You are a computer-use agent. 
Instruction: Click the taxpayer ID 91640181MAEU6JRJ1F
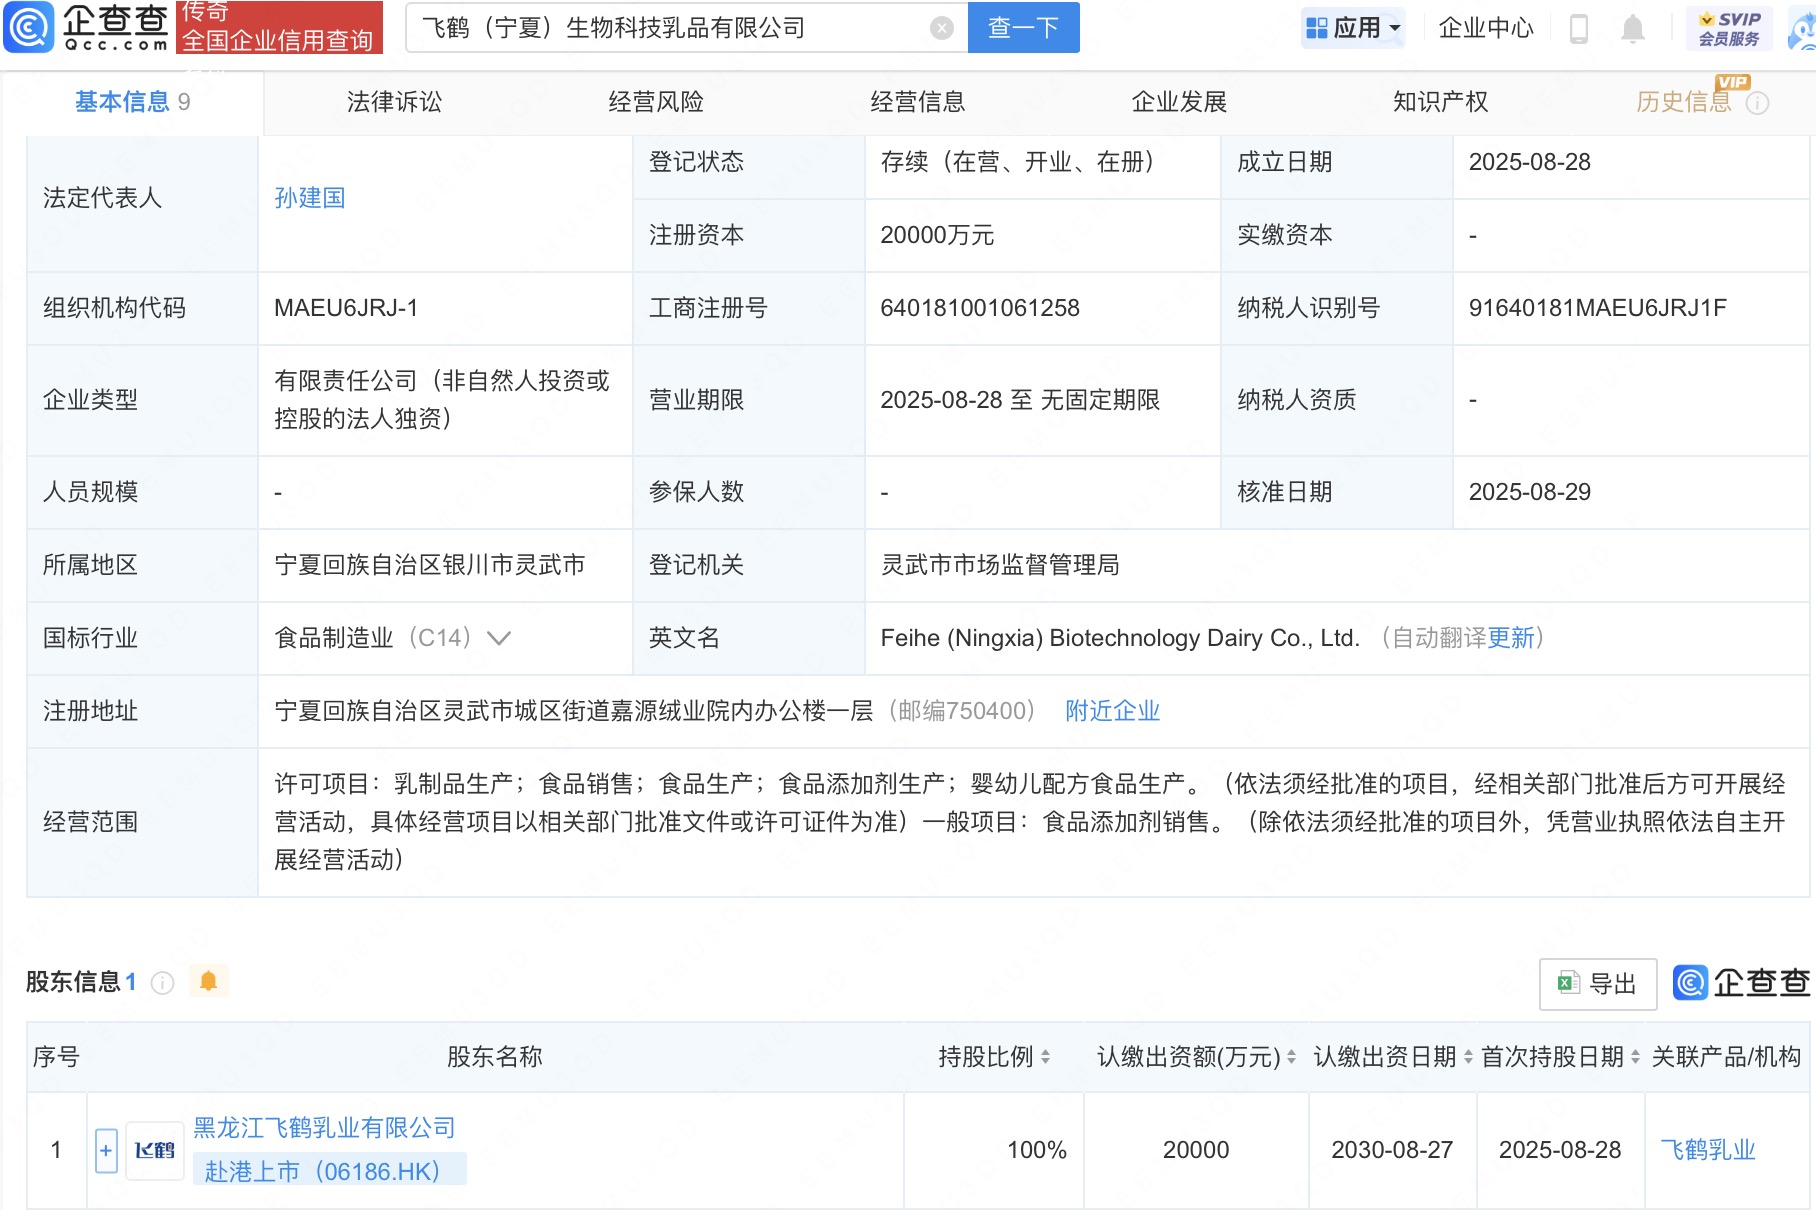(1597, 308)
